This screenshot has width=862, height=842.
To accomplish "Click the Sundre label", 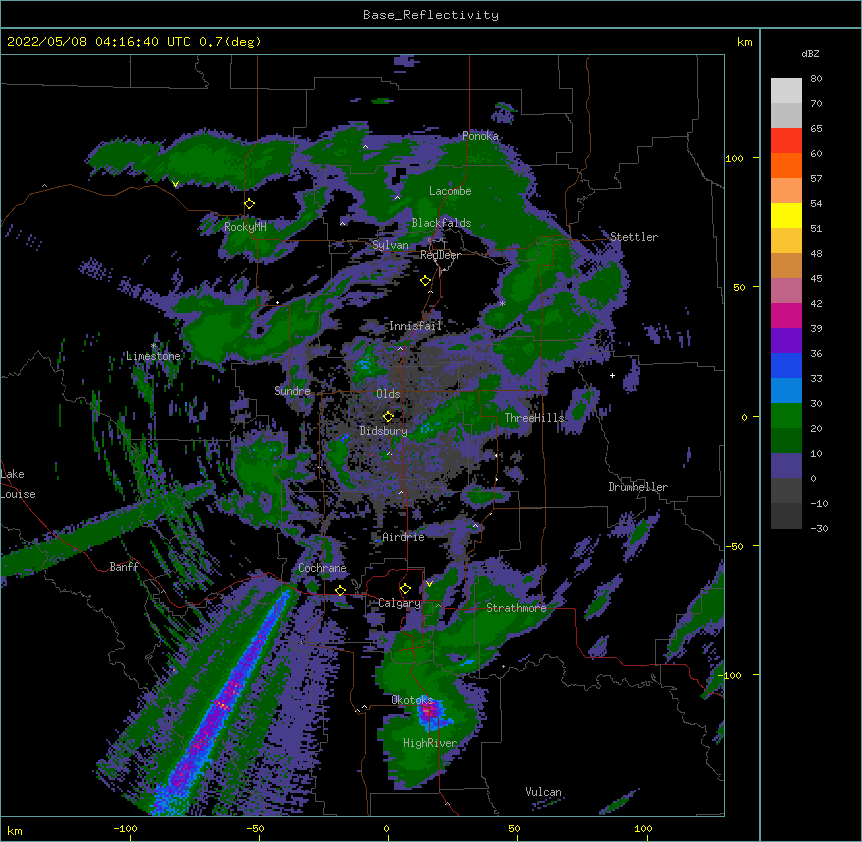I will click(292, 391).
